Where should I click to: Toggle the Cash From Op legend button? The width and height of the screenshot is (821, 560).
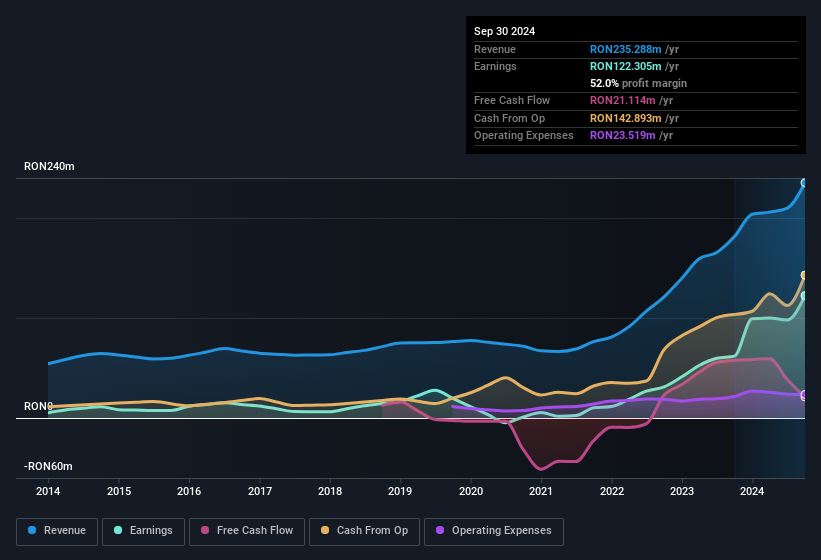point(364,531)
